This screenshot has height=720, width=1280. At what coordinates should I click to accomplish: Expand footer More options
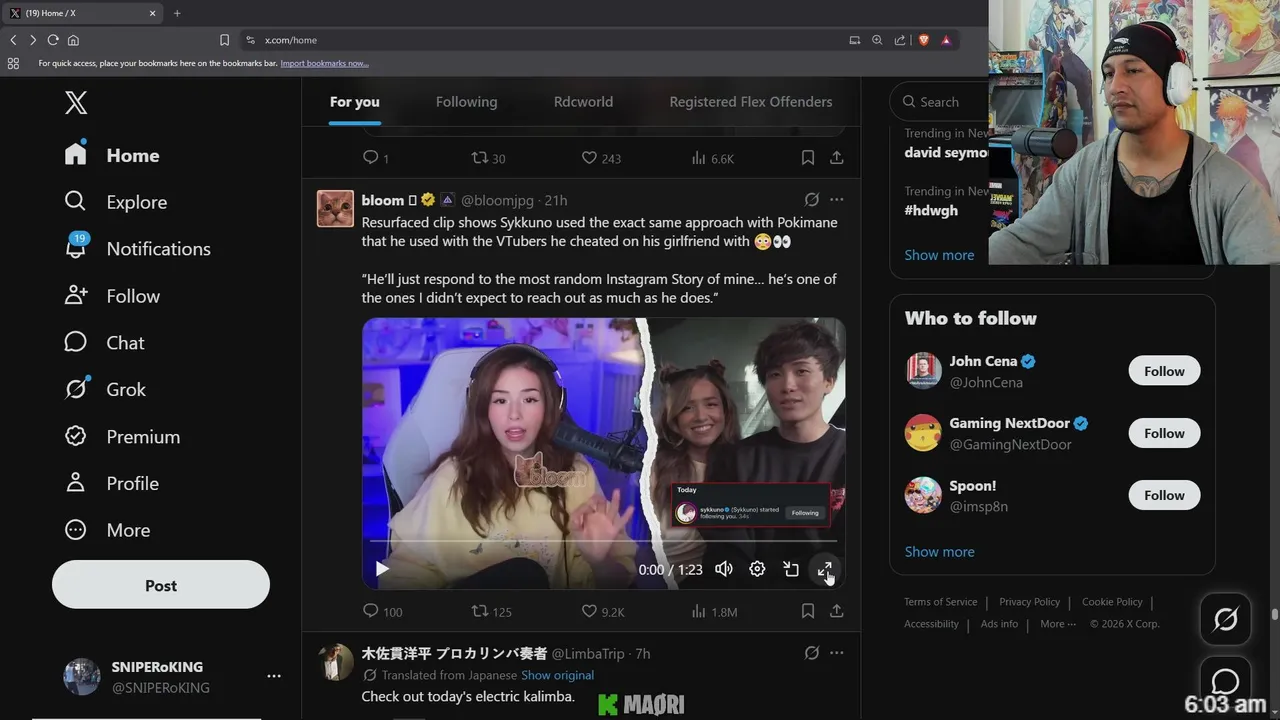[1058, 624]
